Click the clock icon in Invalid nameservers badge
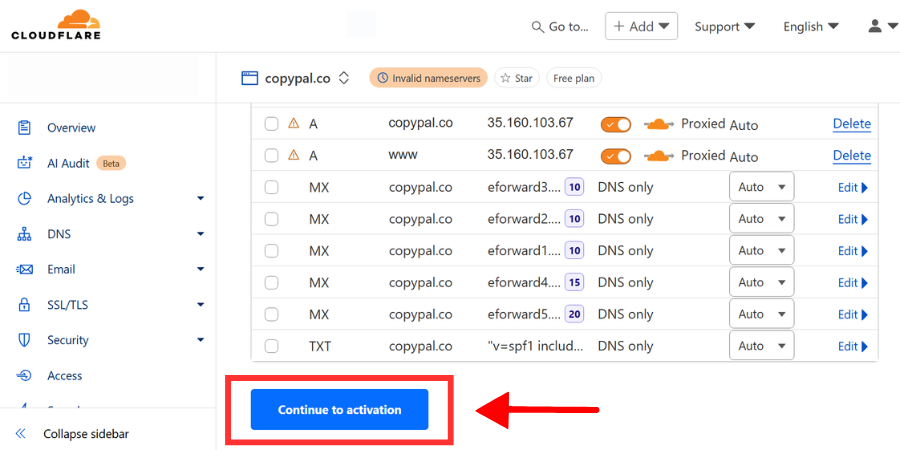The height and width of the screenshot is (450, 900). [382, 78]
